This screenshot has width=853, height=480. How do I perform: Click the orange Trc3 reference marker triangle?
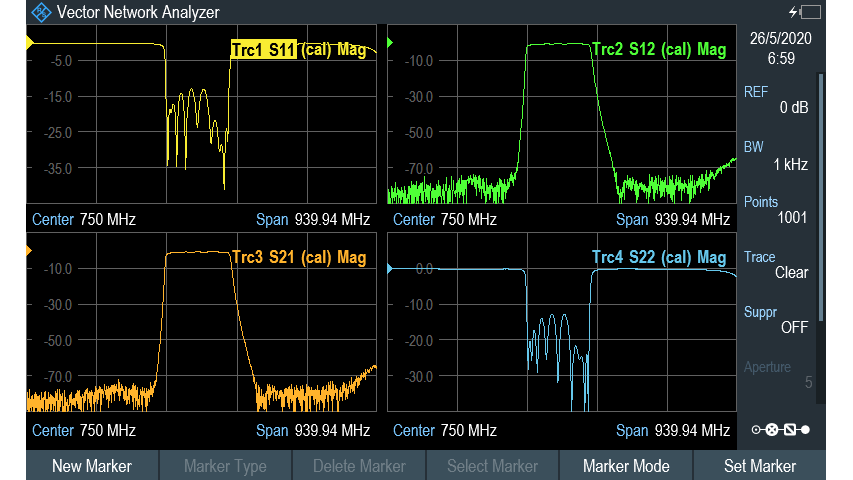coord(29,249)
